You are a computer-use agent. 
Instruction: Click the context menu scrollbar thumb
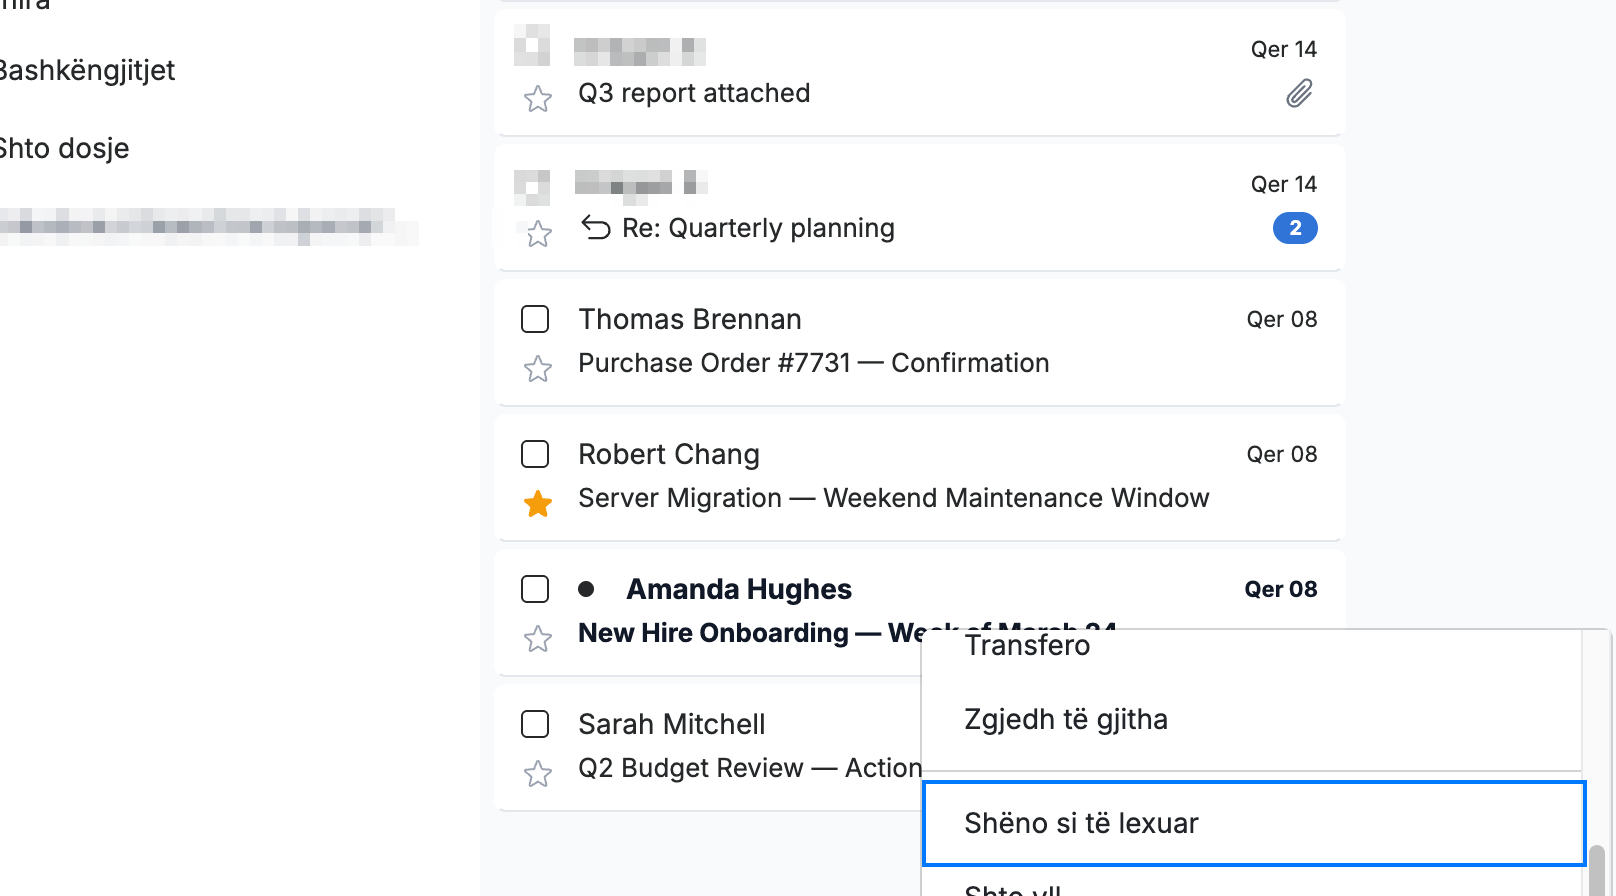(1597, 870)
